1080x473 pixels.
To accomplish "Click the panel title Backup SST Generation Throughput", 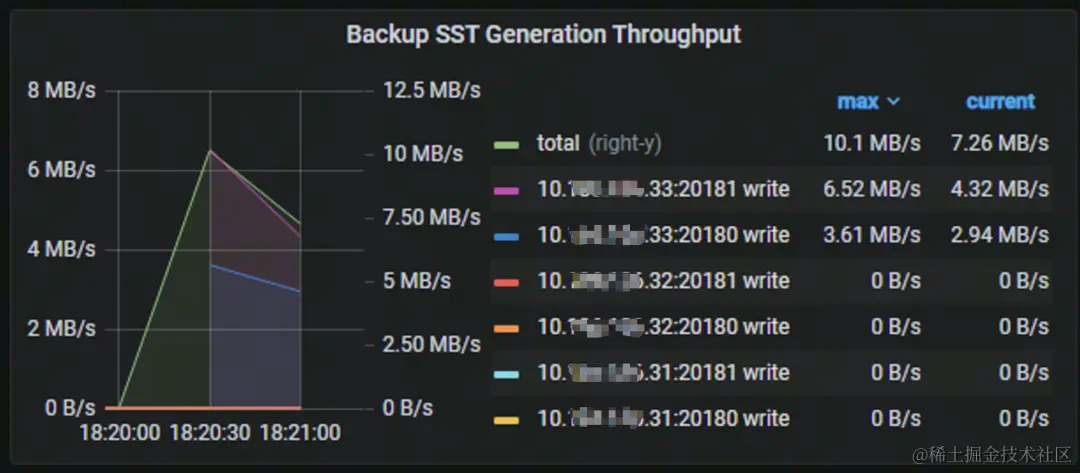I will pos(543,34).
